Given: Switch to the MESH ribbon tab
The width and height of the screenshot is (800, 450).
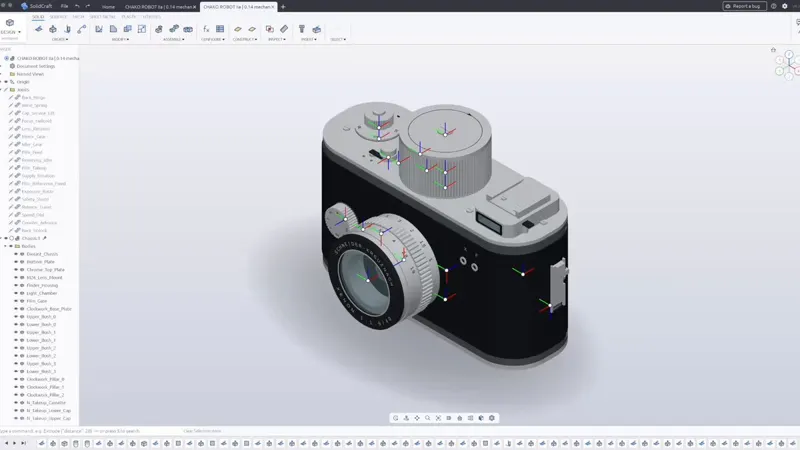Looking at the screenshot, I should [x=78, y=17].
